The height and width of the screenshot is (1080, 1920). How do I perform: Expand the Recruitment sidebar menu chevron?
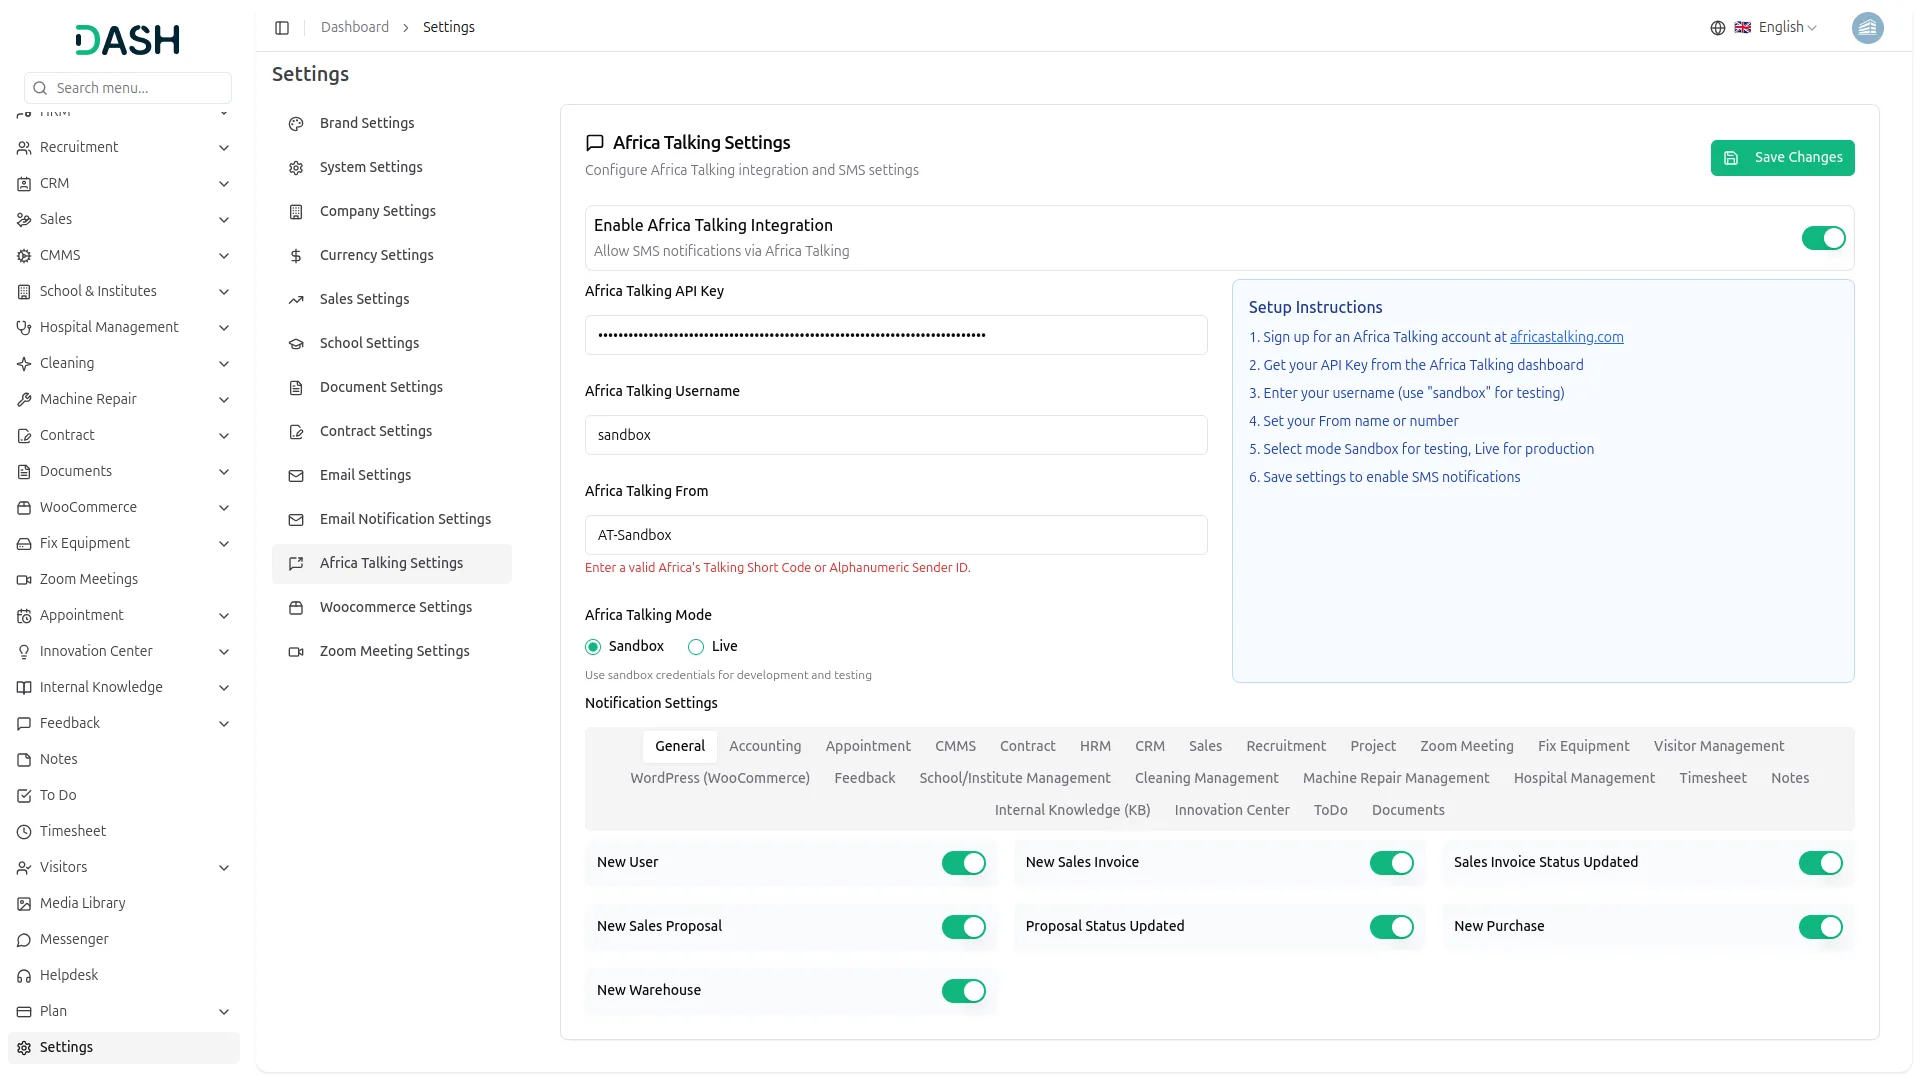tap(224, 148)
